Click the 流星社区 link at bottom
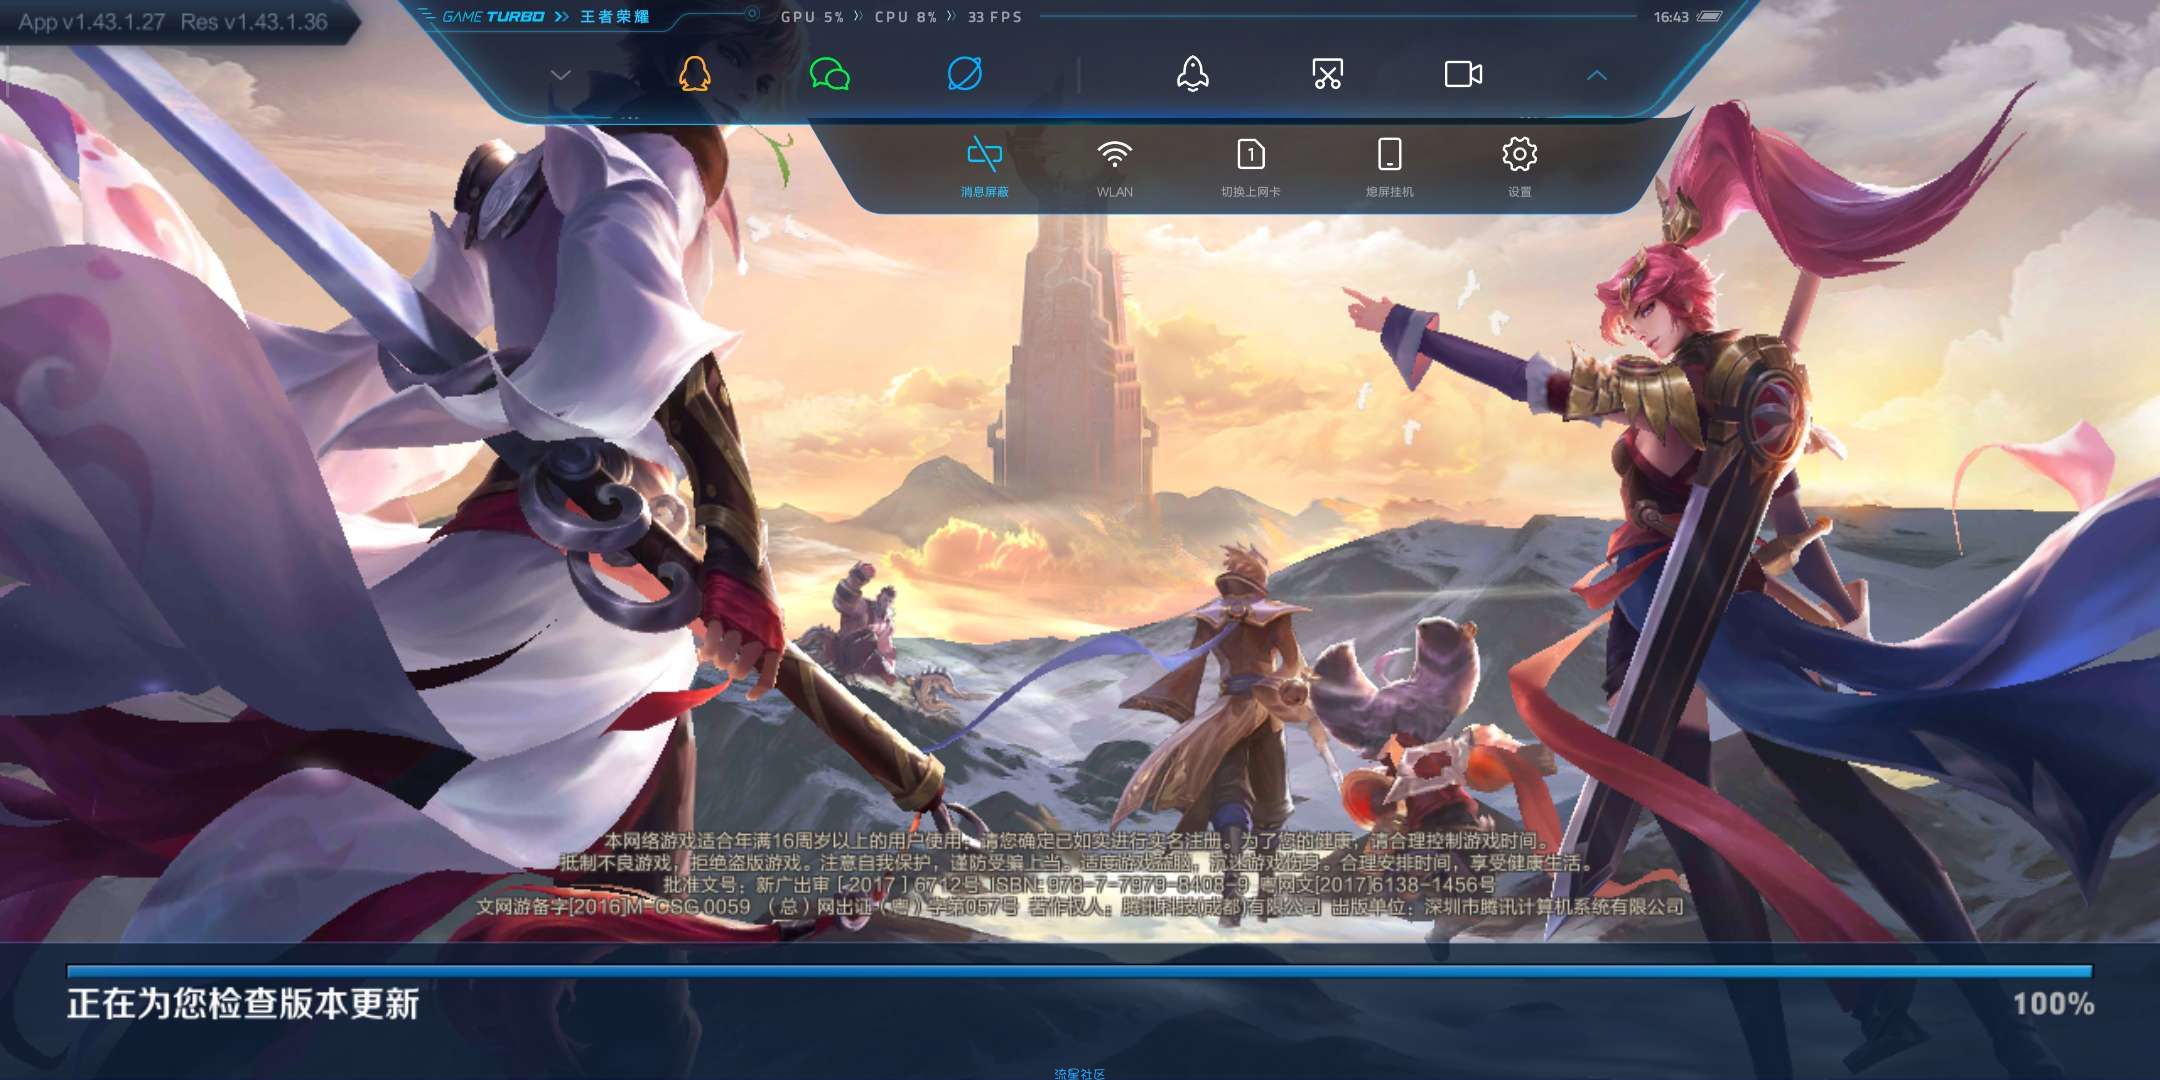 (1080, 1074)
